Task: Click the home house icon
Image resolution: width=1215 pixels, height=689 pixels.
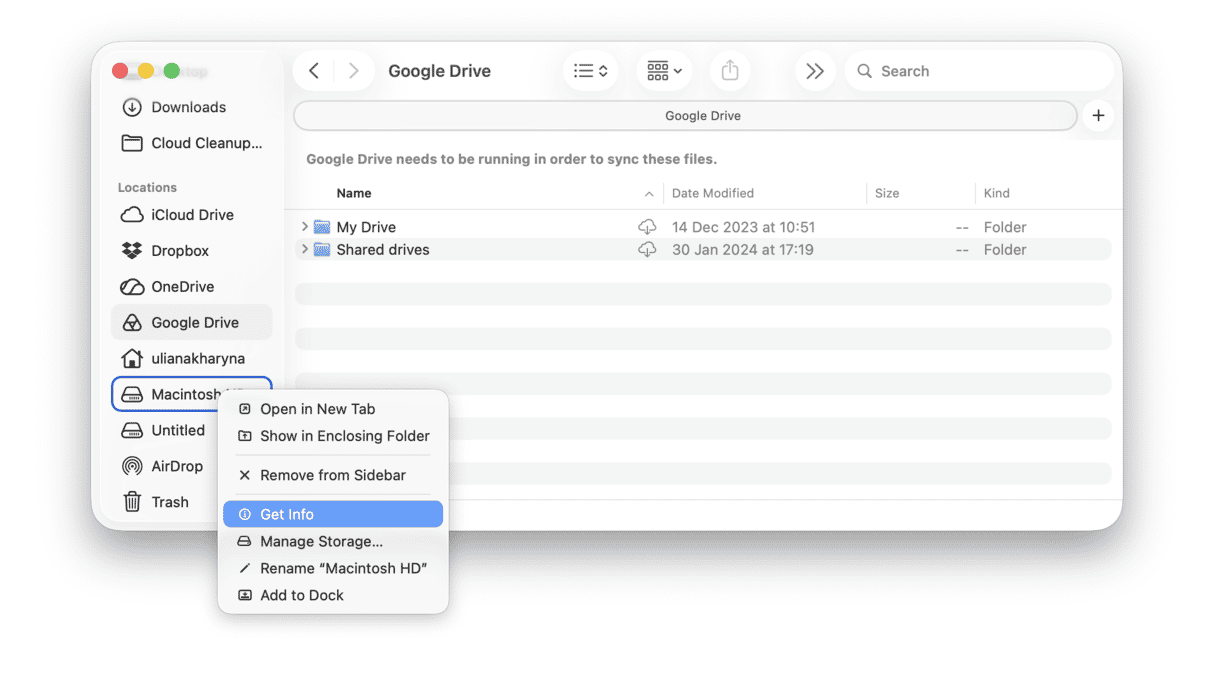Action: coord(132,358)
